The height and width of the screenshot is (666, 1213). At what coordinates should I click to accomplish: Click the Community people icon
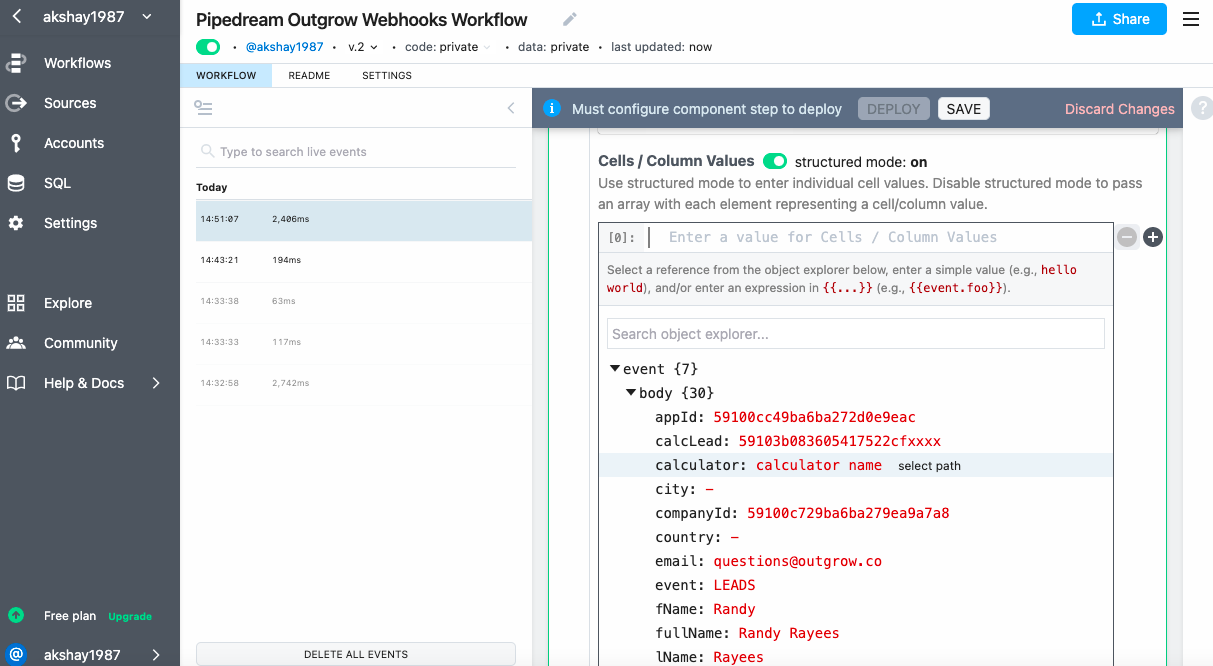[x=16, y=343]
